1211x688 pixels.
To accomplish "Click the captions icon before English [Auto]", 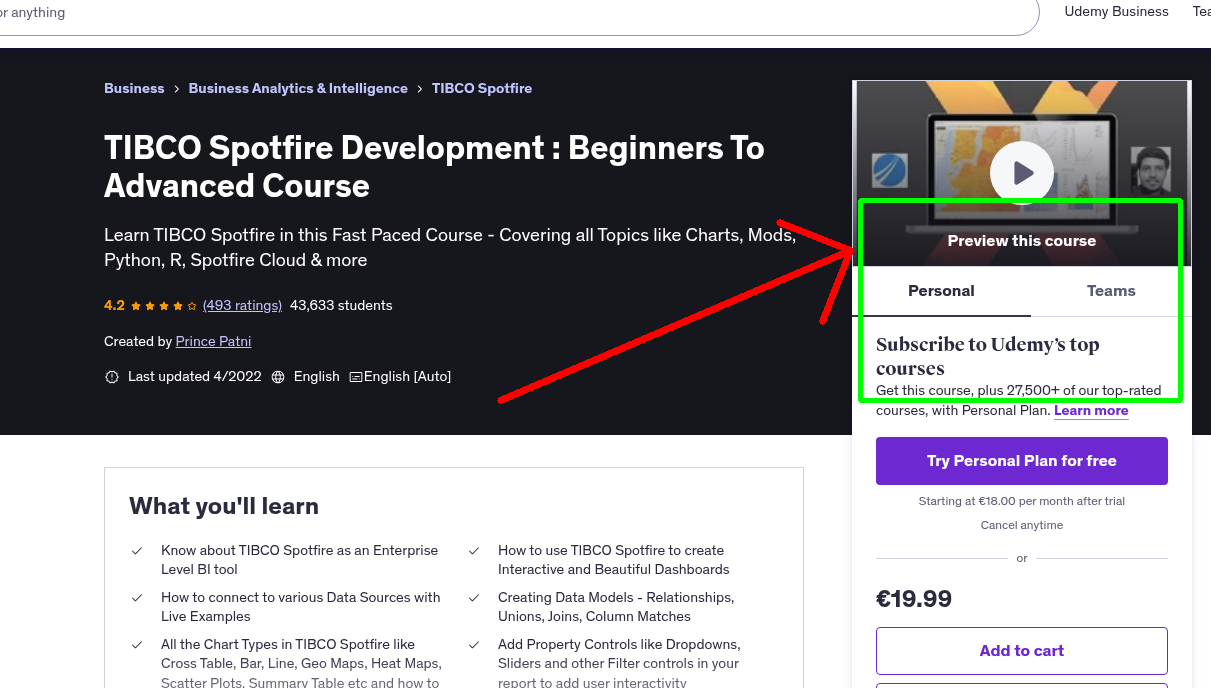I will 356,376.
